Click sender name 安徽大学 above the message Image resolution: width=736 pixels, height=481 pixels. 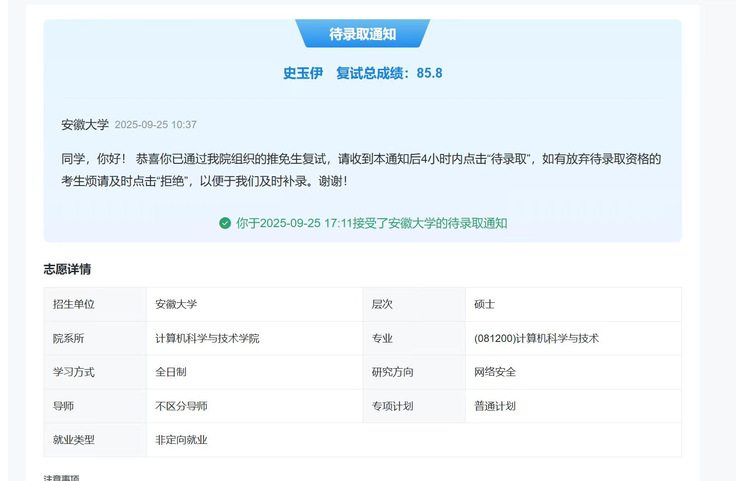click(x=85, y=125)
